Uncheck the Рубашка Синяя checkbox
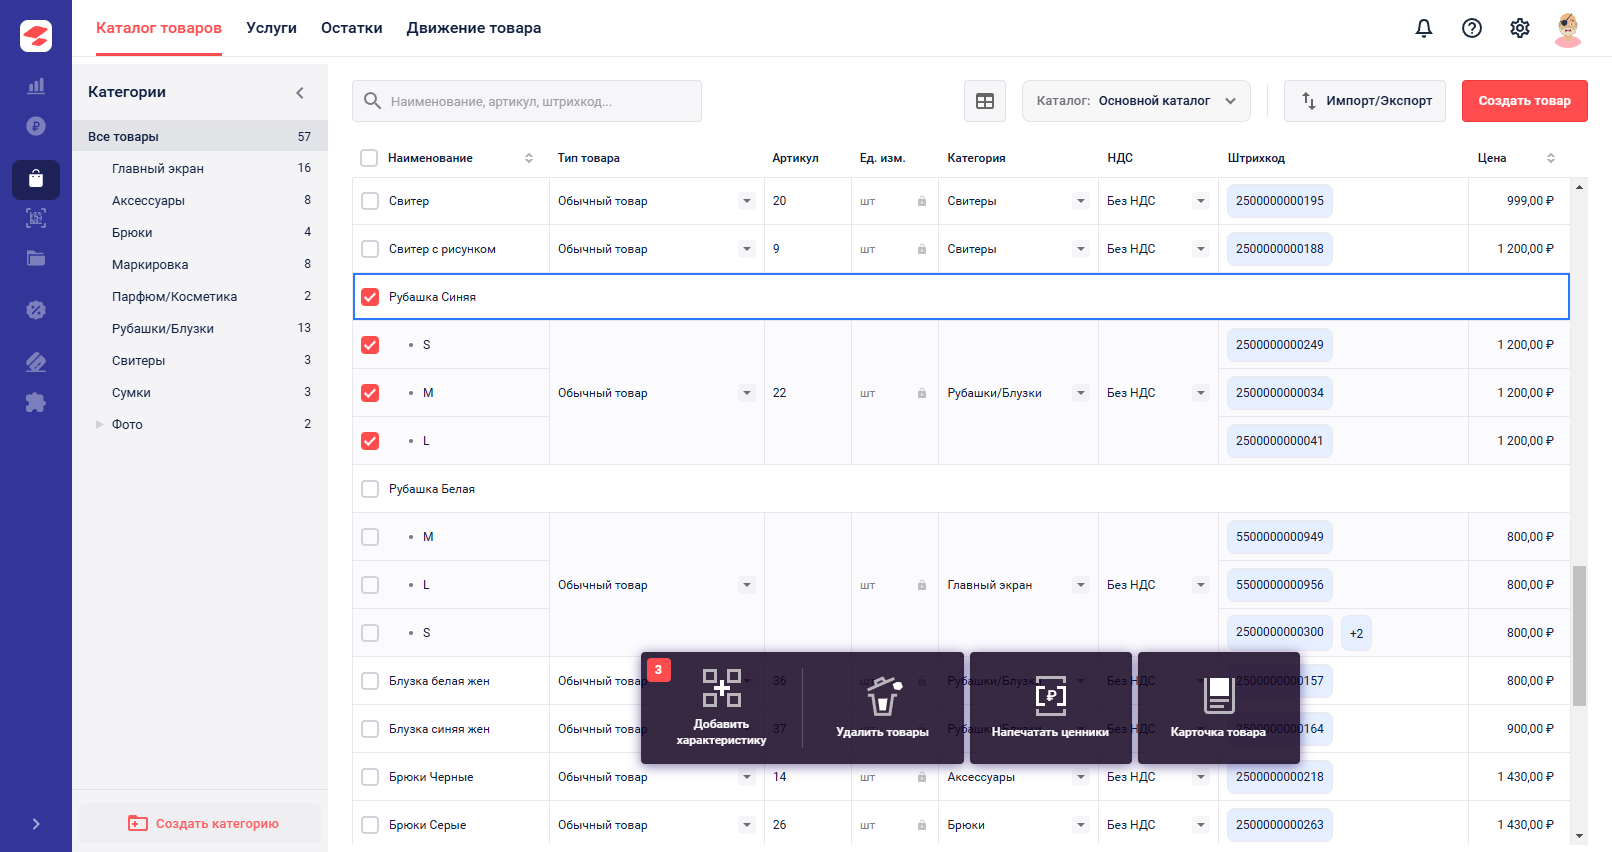 (x=370, y=297)
